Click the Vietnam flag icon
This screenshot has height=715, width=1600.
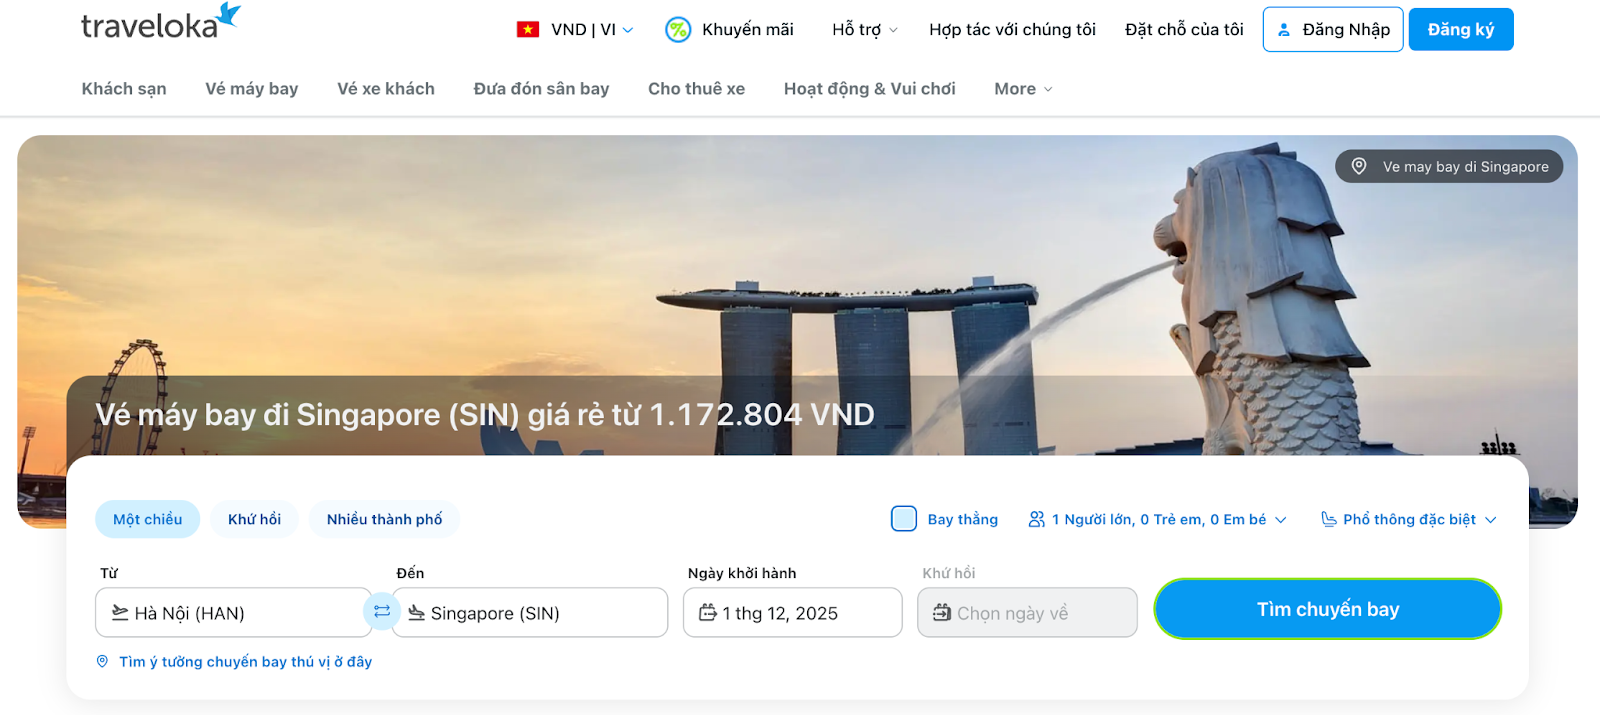(x=528, y=30)
